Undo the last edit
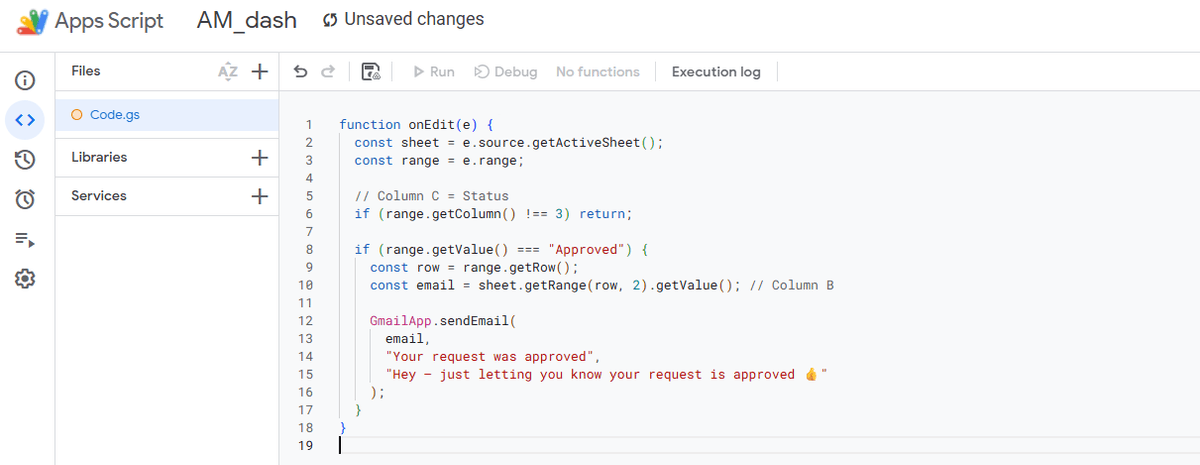The image size is (1200, 465). click(300, 72)
